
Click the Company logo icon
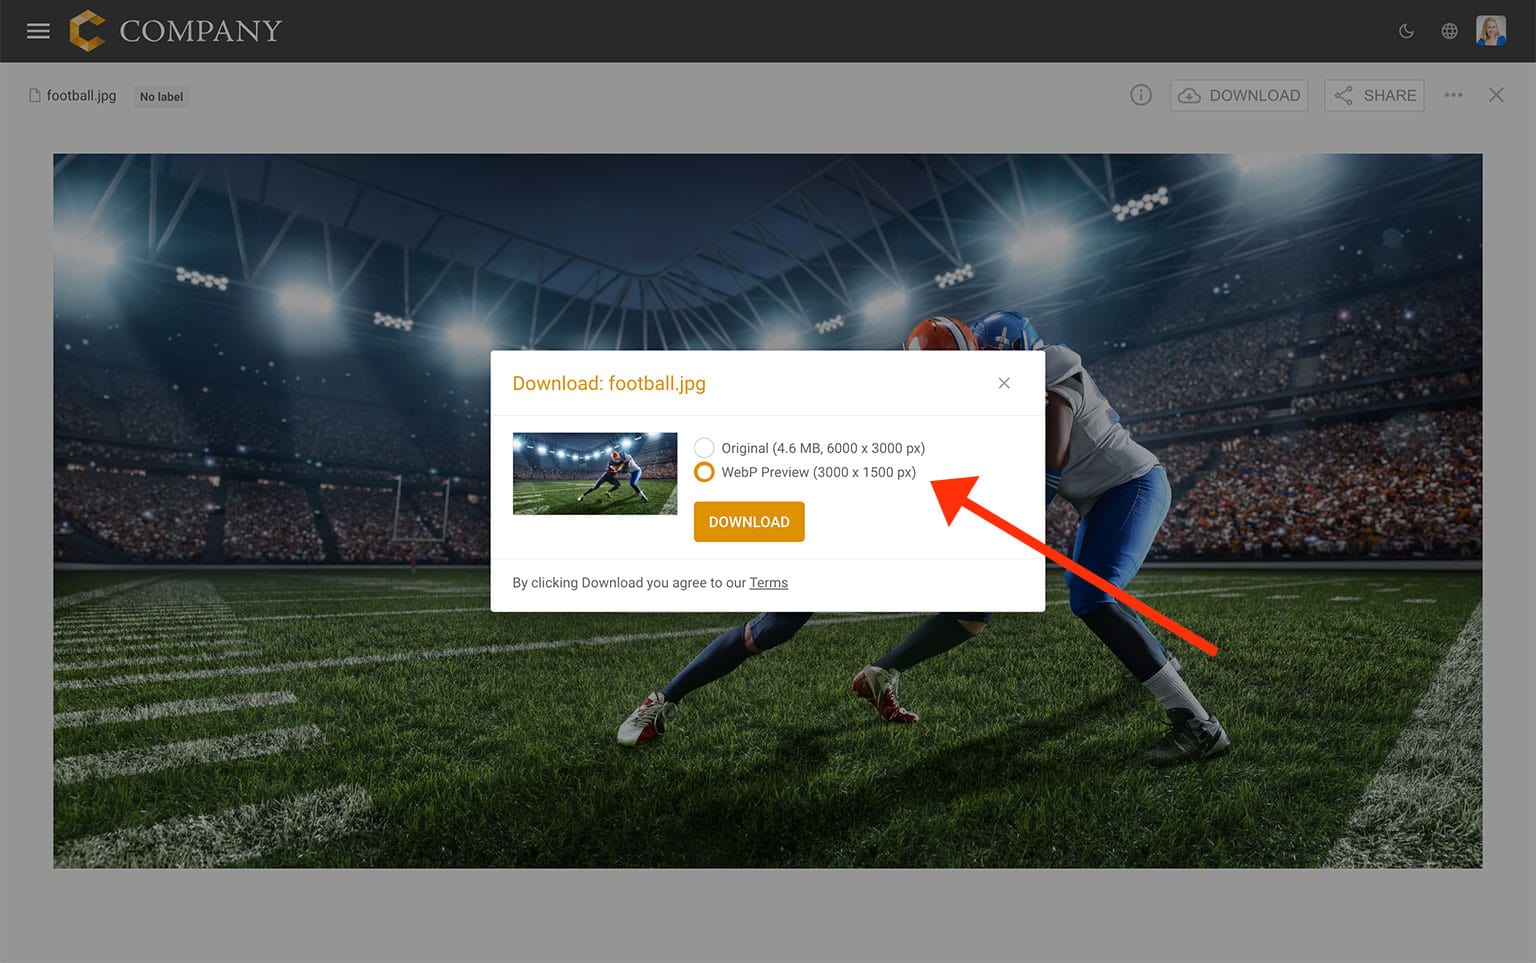(x=87, y=31)
